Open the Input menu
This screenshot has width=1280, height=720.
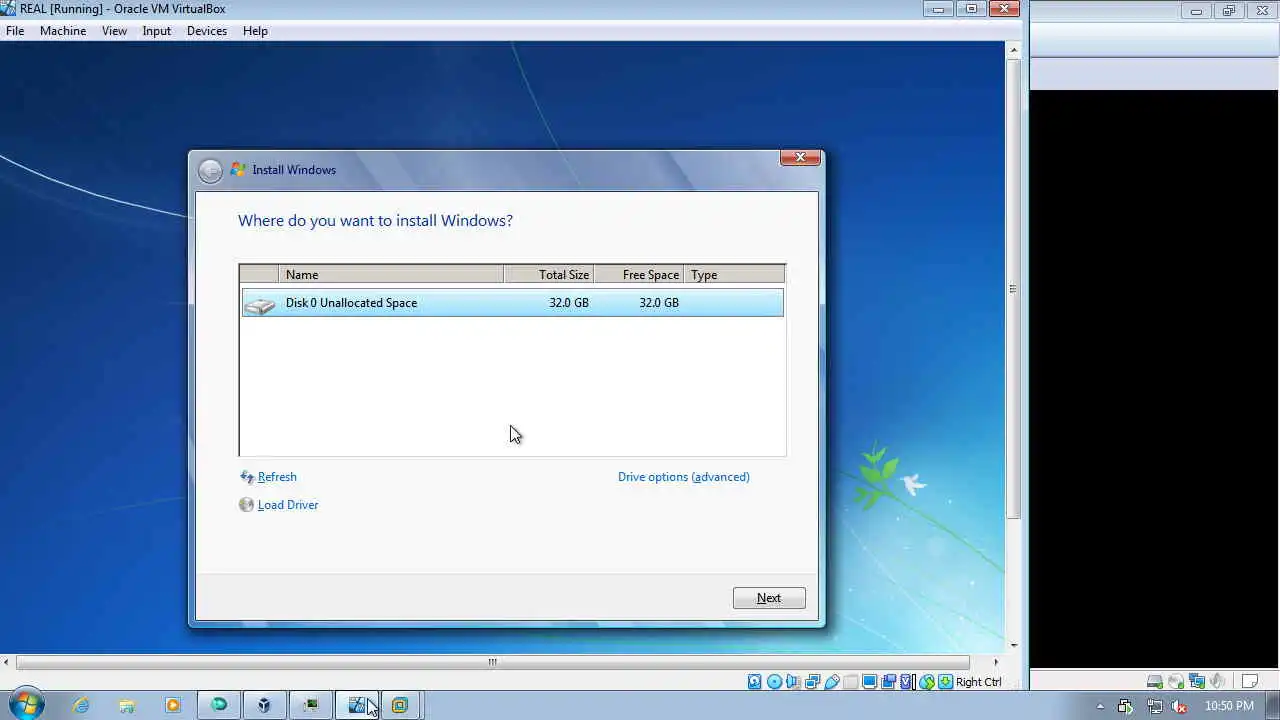pyautogui.click(x=157, y=31)
